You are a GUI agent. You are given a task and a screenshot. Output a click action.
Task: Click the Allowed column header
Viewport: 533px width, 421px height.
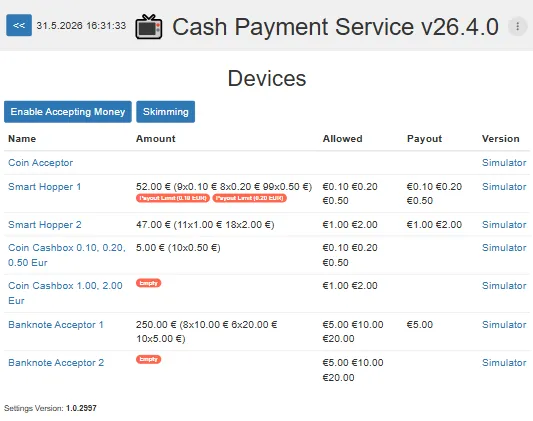342,139
